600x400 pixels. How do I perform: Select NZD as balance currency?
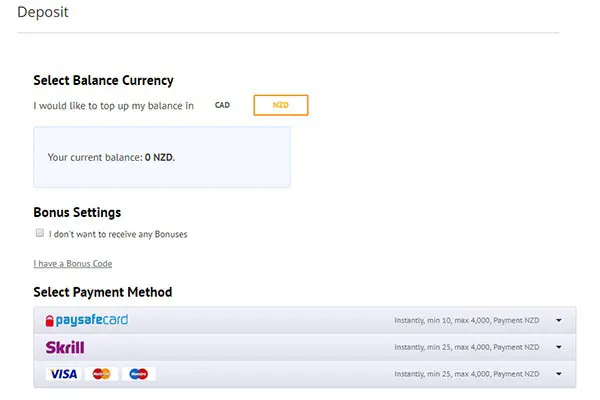pyautogui.click(x=281, y=105)
